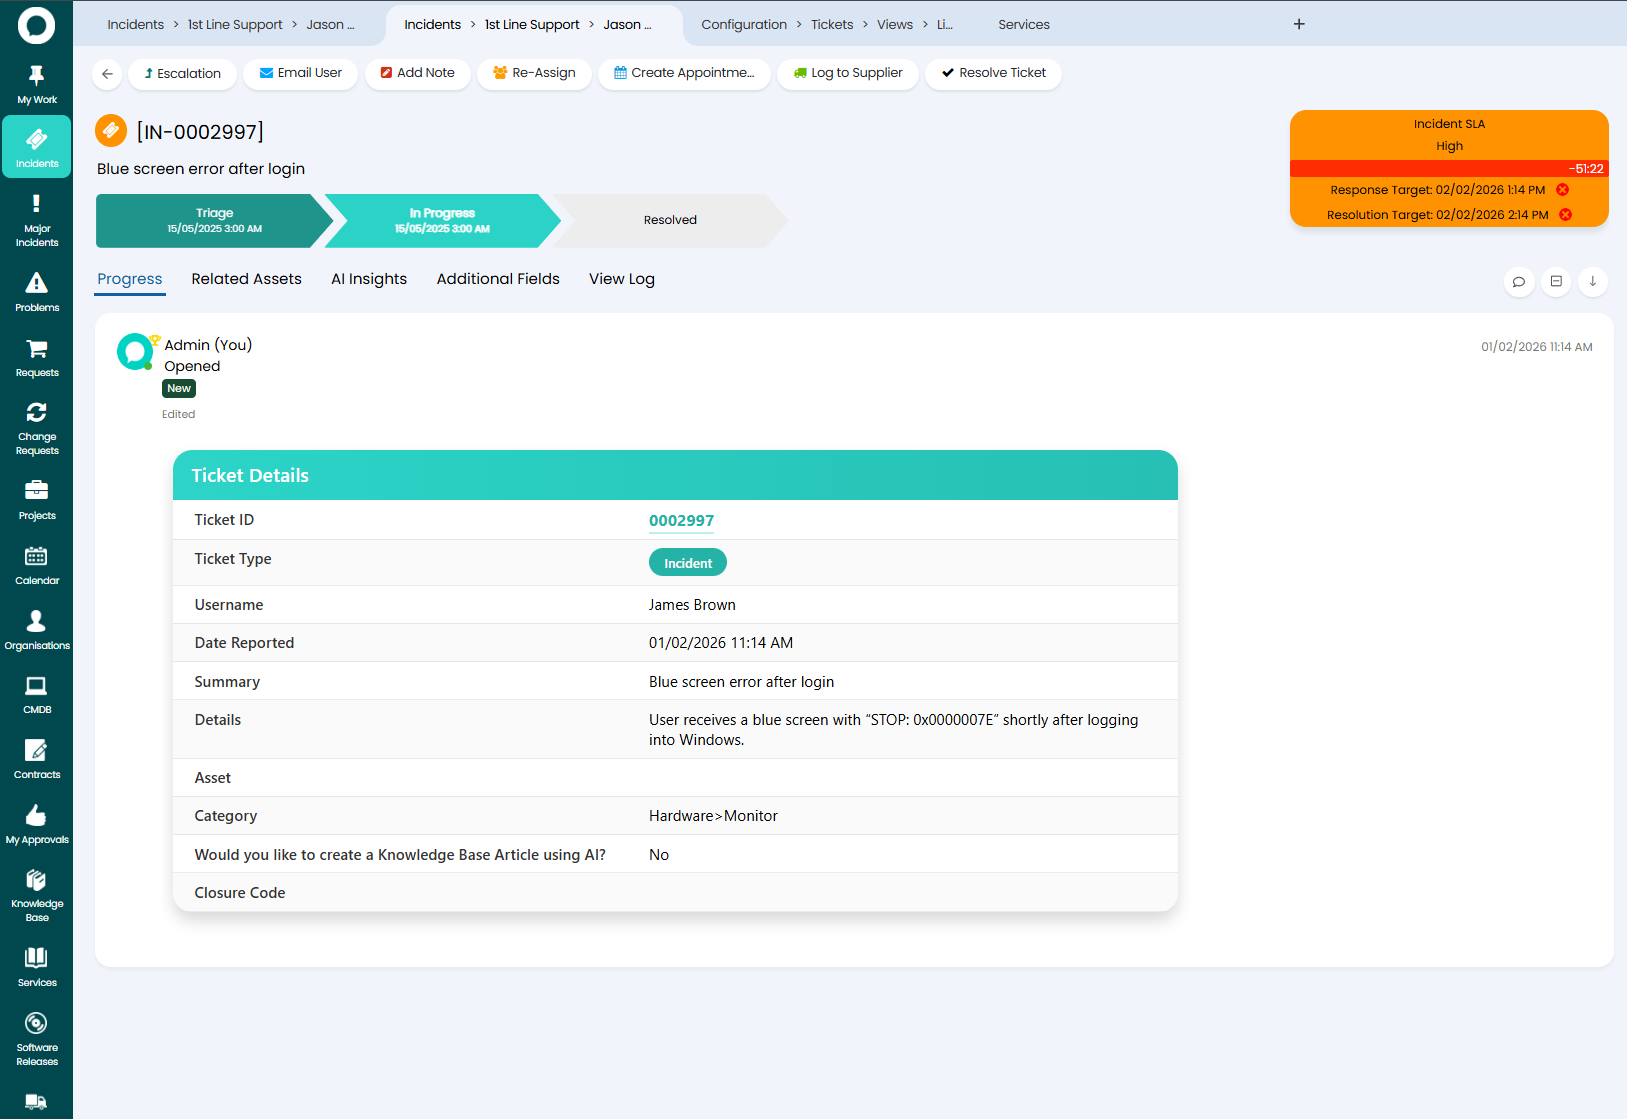Switch to the Services top tab

[1023, 24]
